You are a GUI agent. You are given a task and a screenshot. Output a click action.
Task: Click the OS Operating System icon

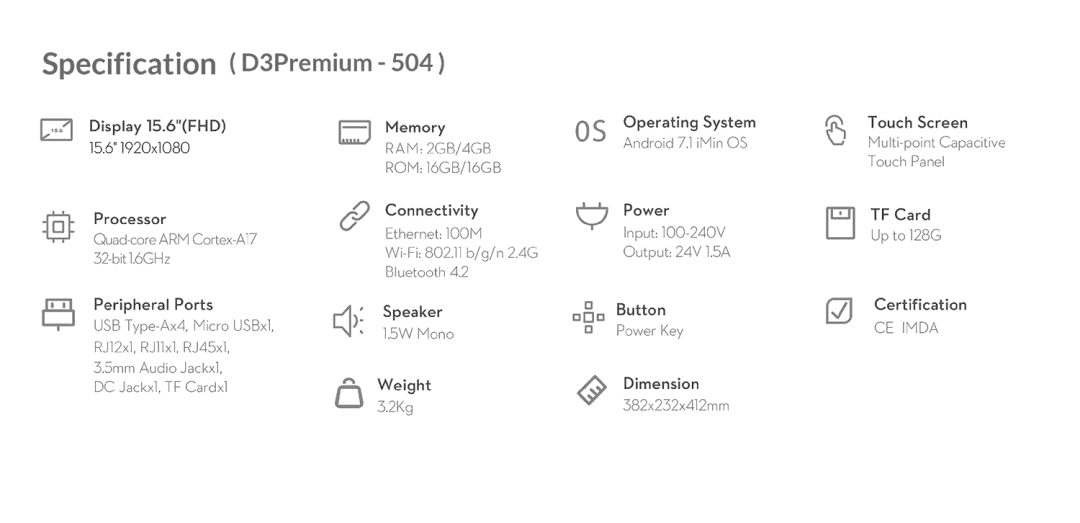[x=590, y=132]
